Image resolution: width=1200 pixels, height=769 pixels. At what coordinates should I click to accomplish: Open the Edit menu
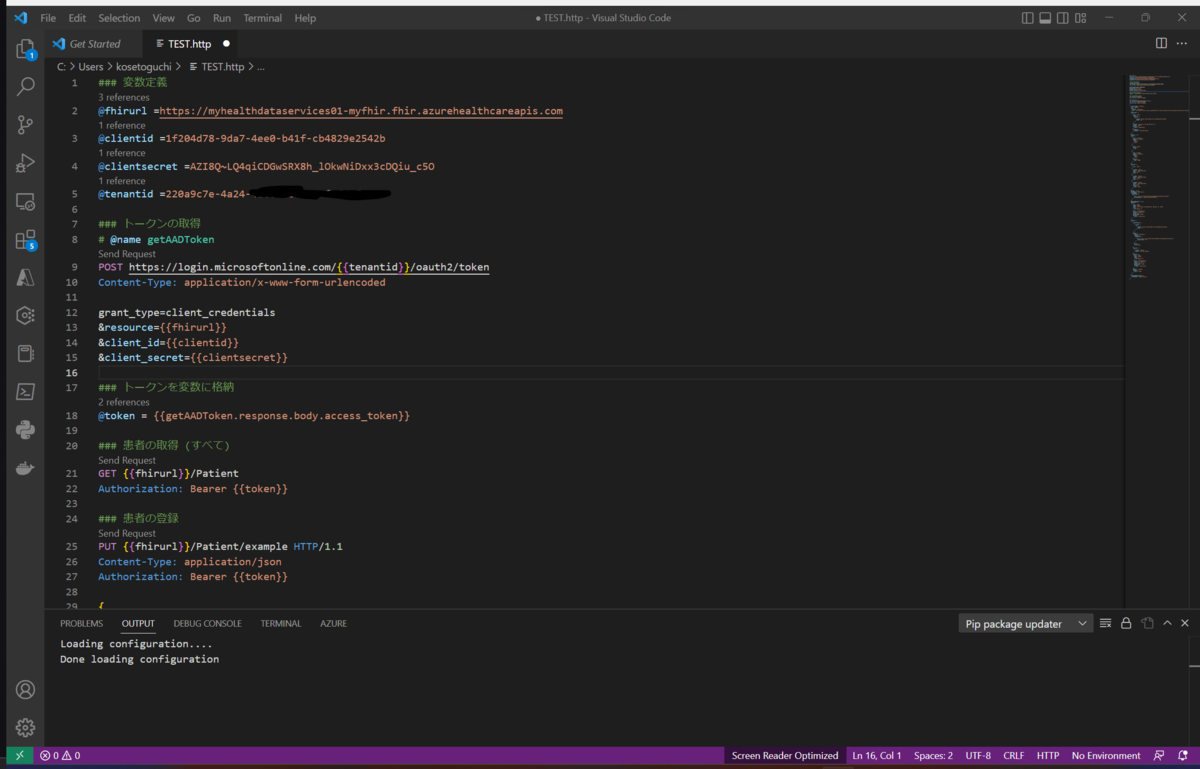77,18
